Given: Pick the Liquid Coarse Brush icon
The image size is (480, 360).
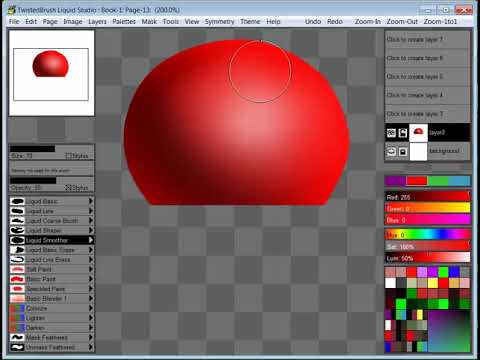Looking at the screenshot, I should coord(17,221).
